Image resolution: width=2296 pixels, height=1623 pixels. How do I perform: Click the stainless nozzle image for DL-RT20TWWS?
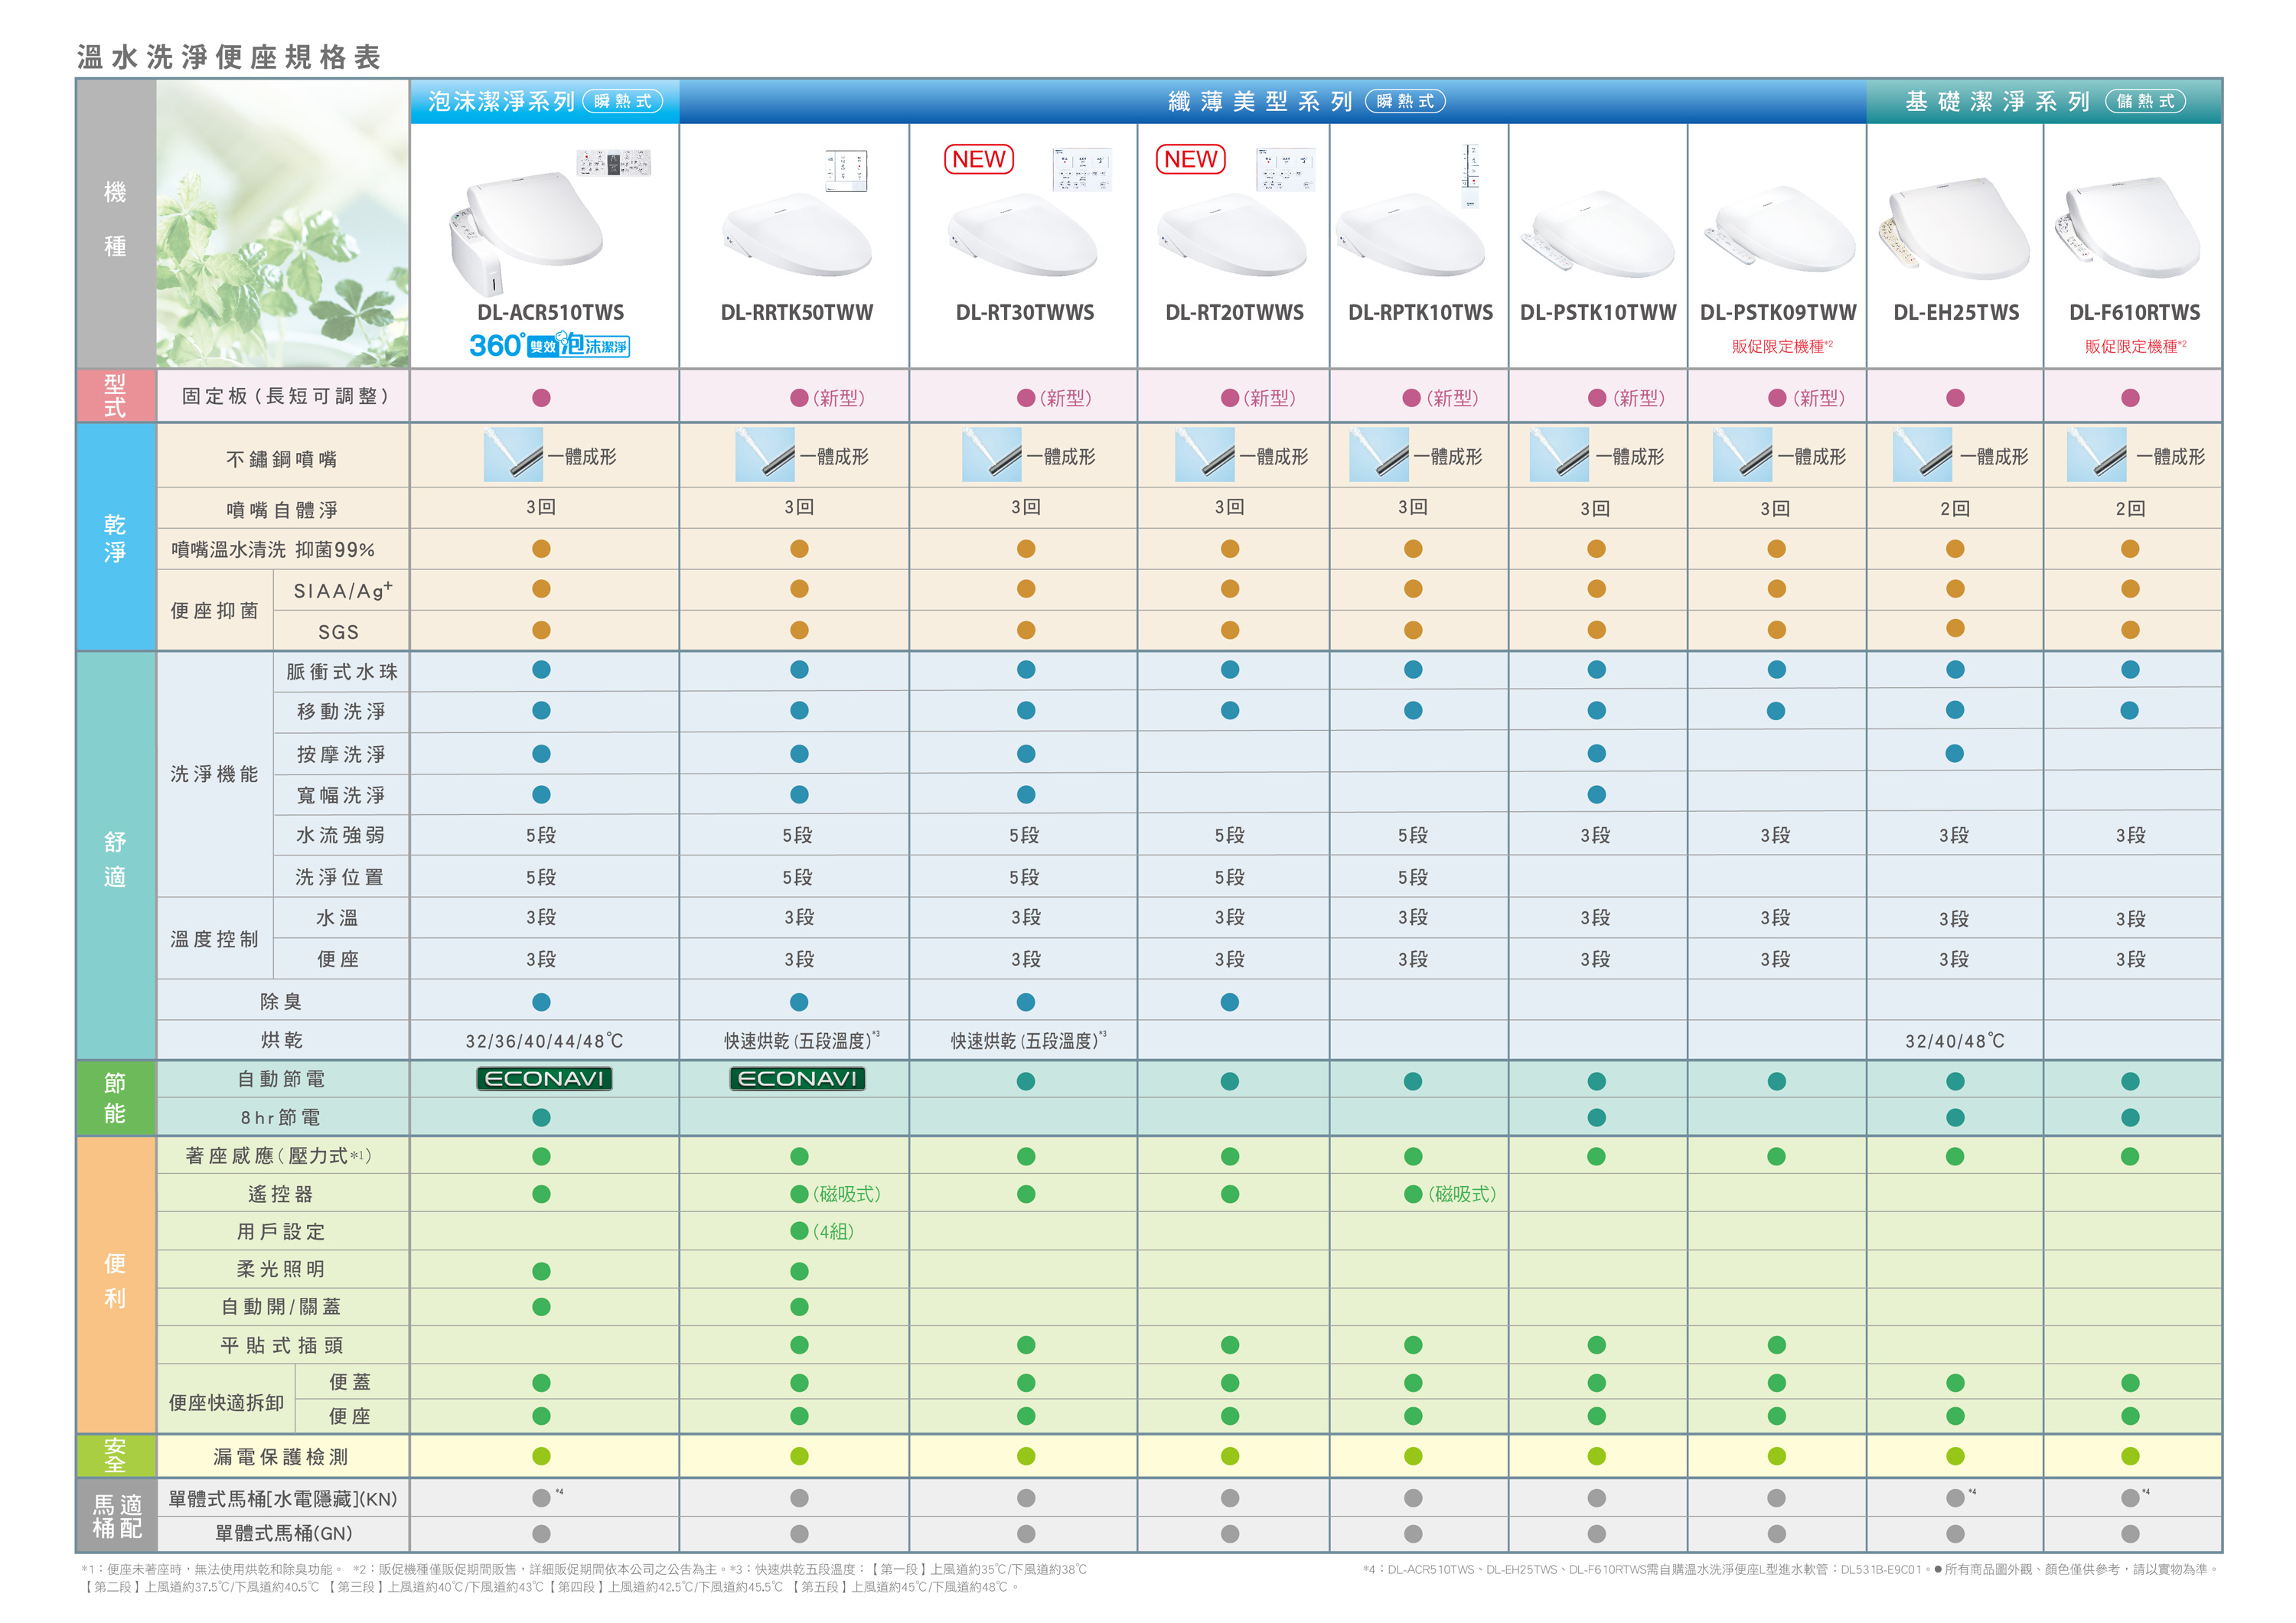(x=1205, y=454)
